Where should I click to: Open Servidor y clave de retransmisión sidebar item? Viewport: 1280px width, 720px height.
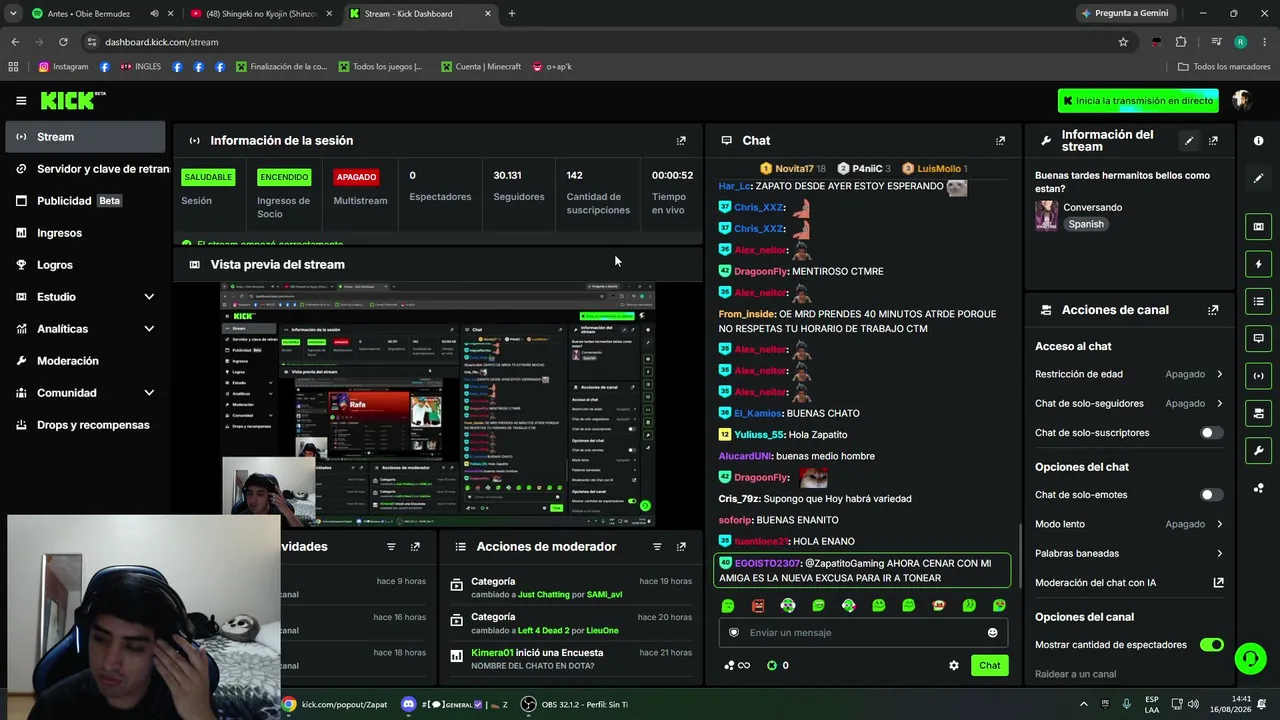coord(85,169)
